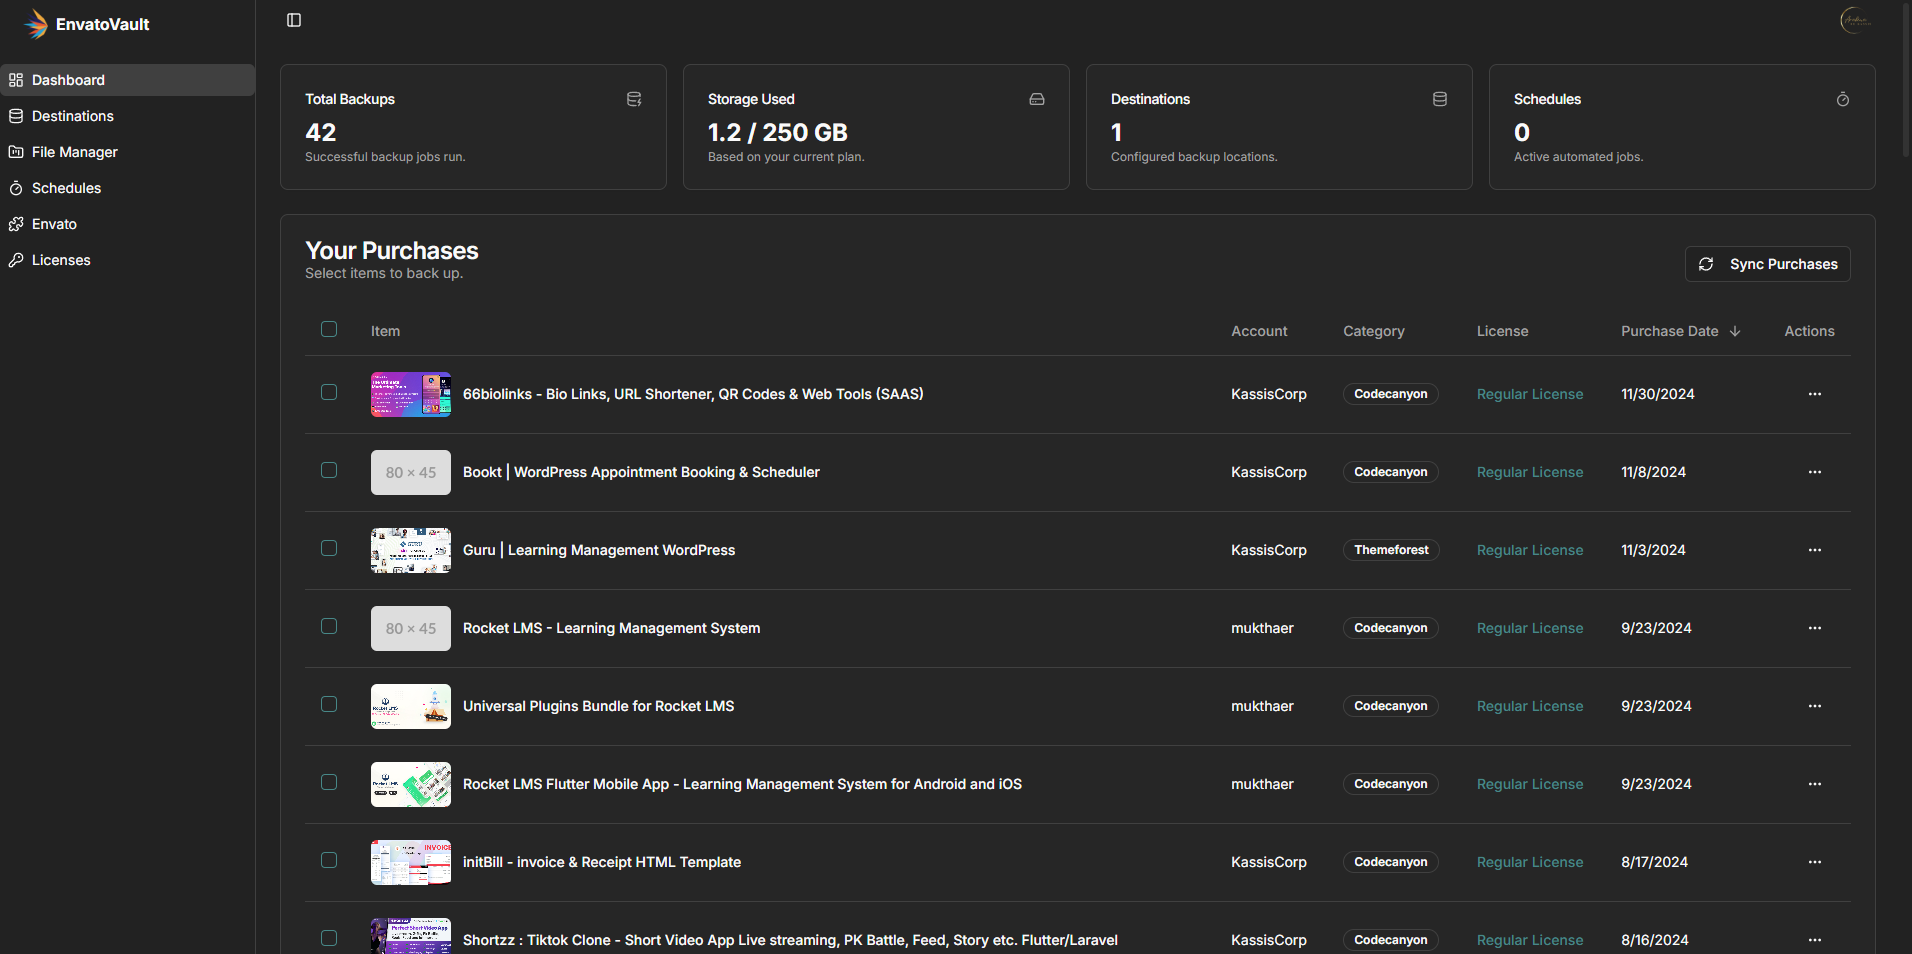Click the License column header

[1502, 331]
